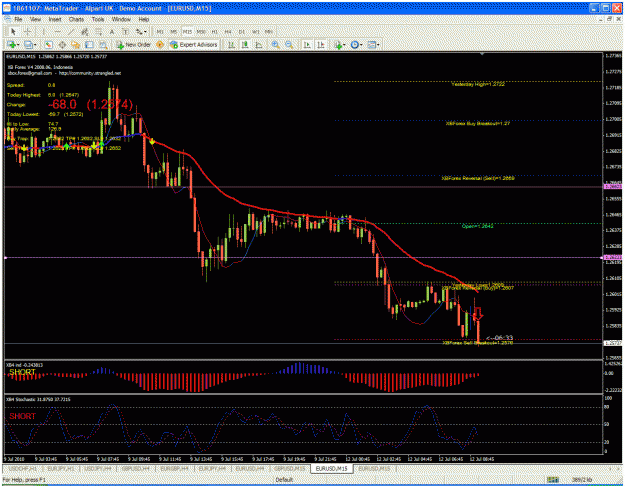Open the Help menu

pyautogui.click(x=143, y=19)
